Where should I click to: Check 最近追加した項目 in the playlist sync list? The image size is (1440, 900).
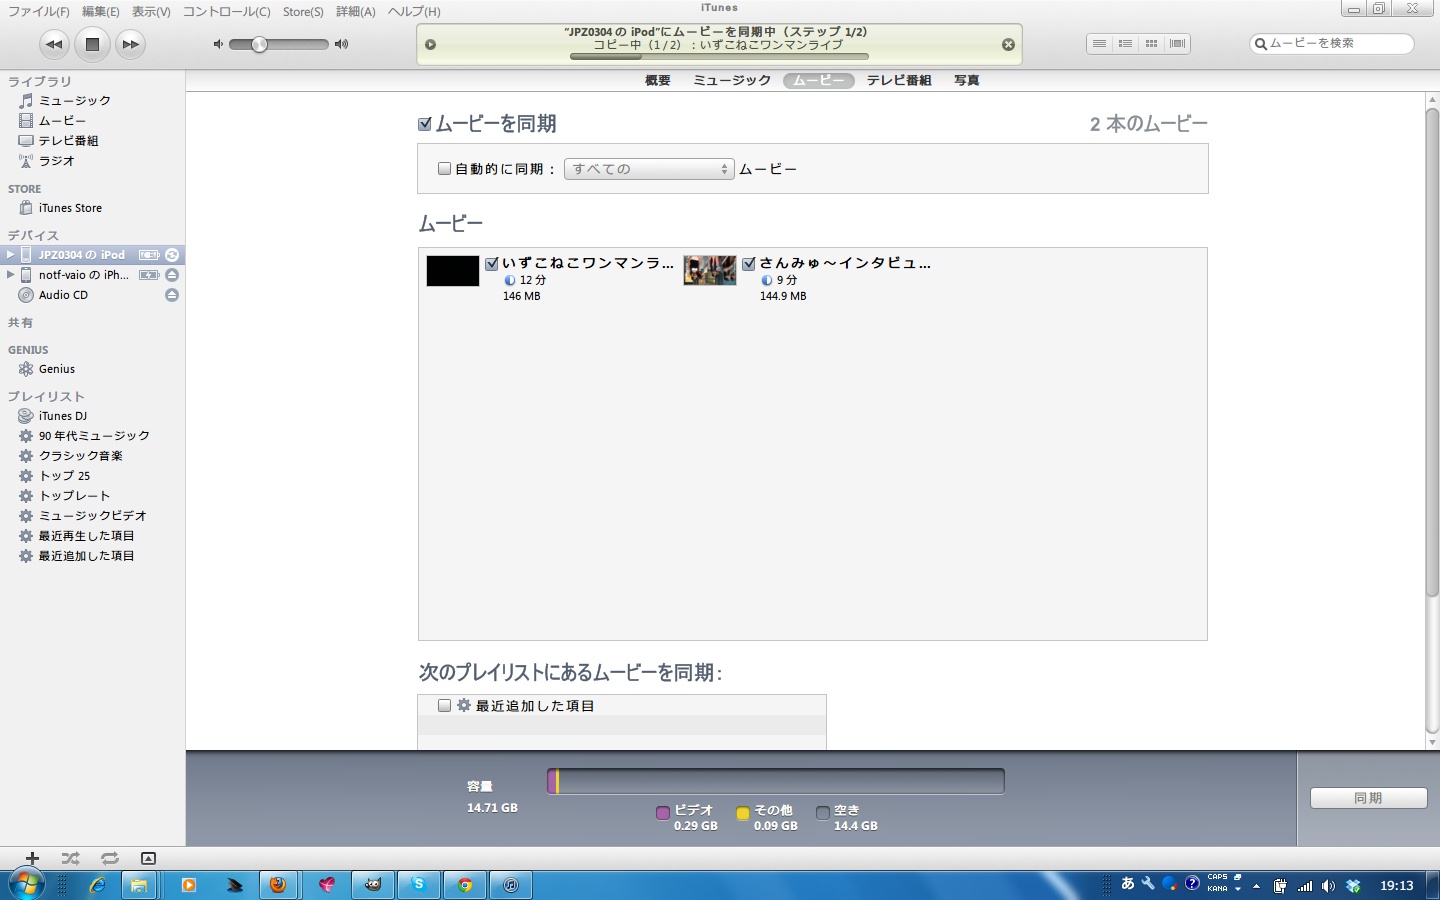coord(445,706)
